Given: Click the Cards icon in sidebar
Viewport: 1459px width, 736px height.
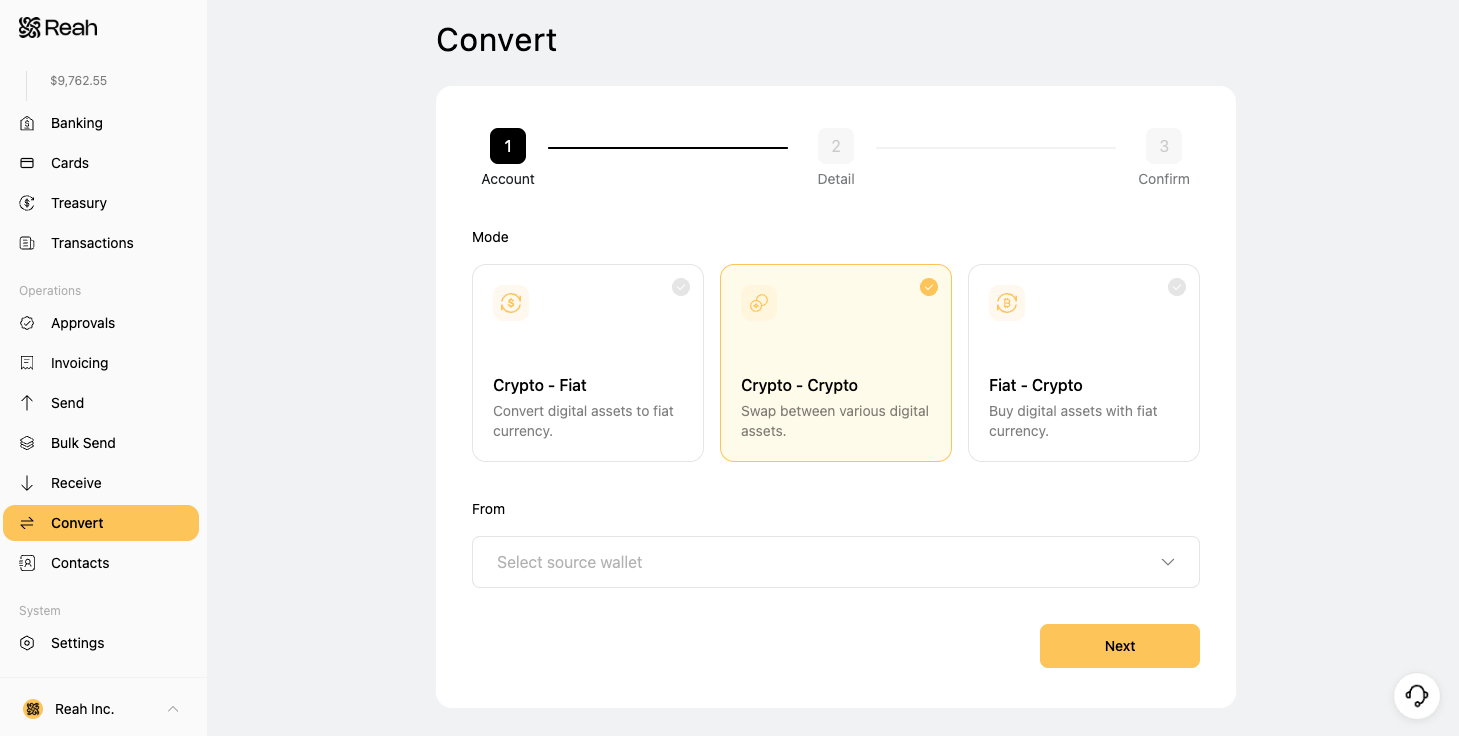Looking at the screenshot, I should click(x=28, y=163).
